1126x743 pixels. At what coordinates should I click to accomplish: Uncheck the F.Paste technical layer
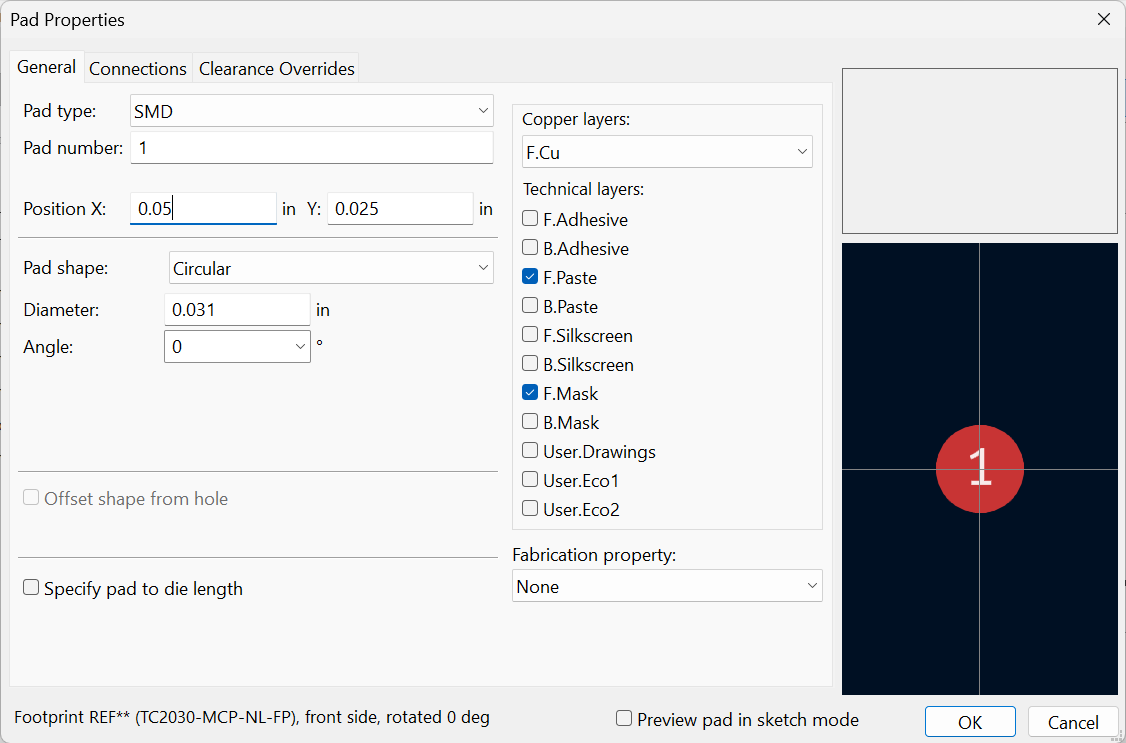point(530,277)
